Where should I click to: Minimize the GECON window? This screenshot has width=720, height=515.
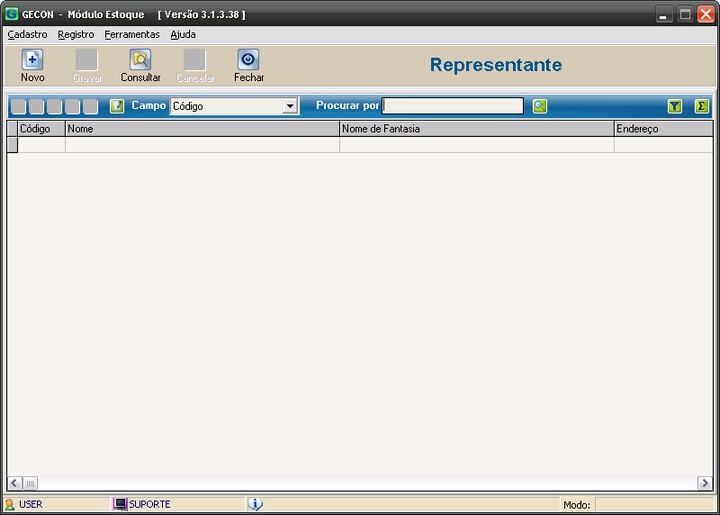(x=663, y=14)
